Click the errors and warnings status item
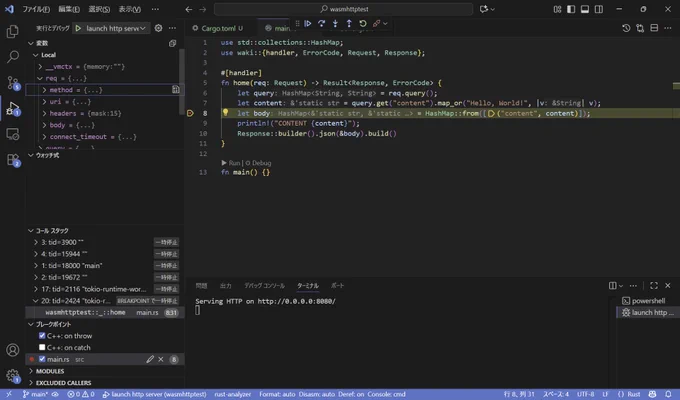This screenshot has height=400, width=680. (x=81, y=394)
